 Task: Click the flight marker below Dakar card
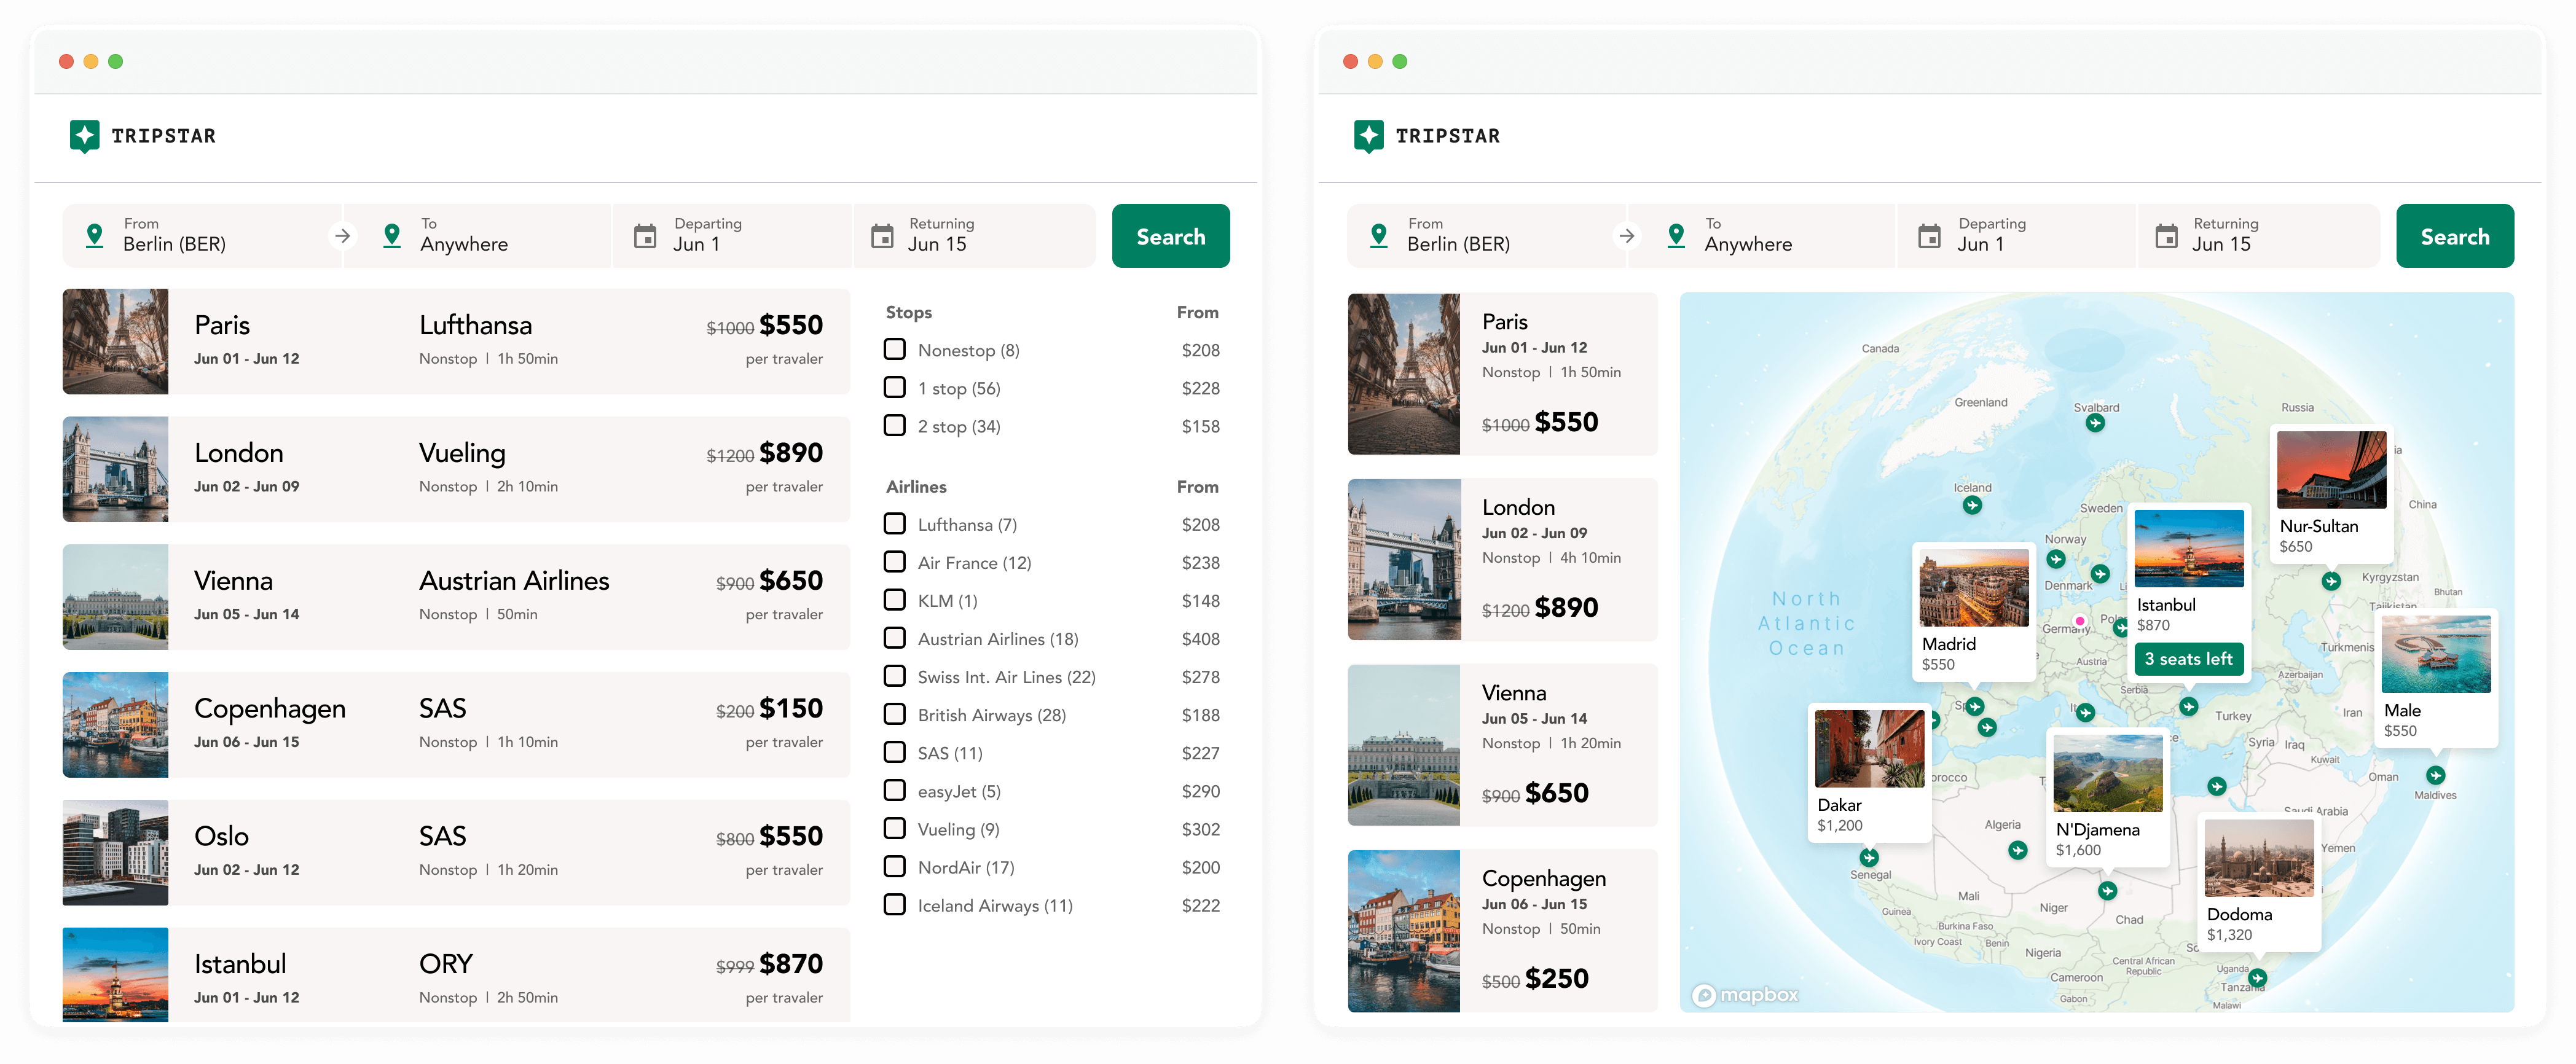point(1869,857)
